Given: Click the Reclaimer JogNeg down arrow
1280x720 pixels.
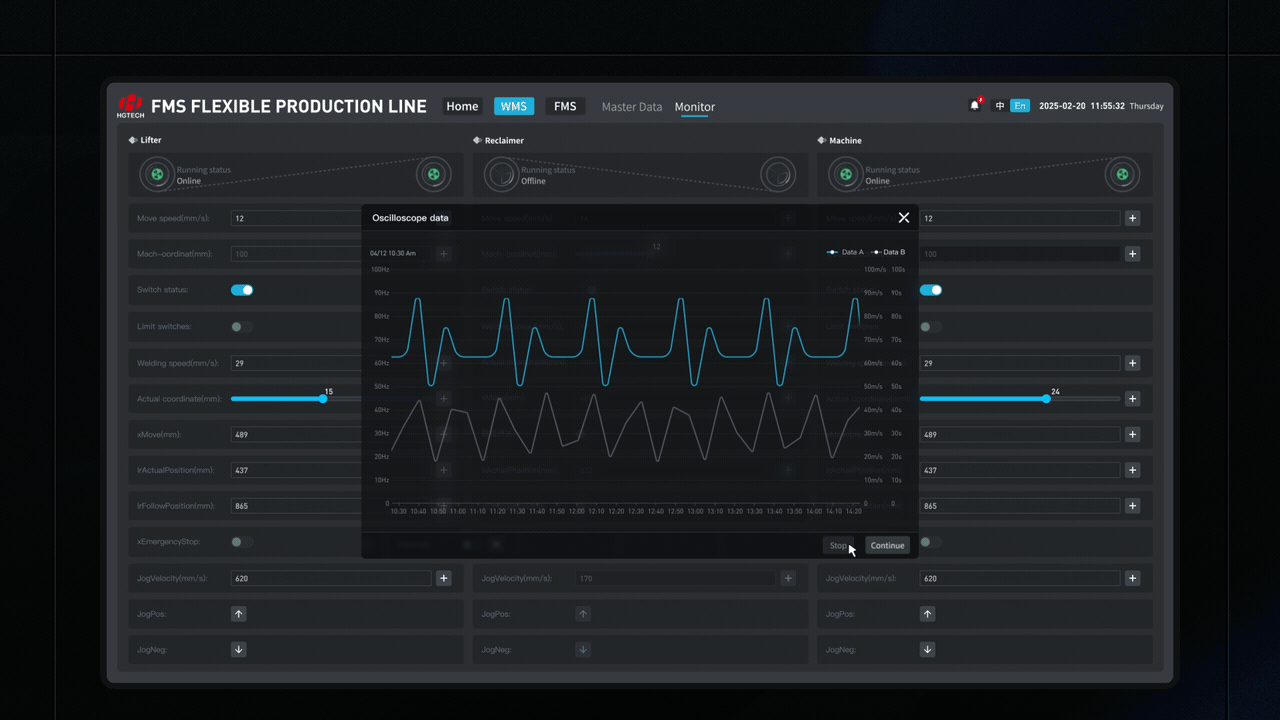Looking at the screenshot, I should tap(583, 650).
